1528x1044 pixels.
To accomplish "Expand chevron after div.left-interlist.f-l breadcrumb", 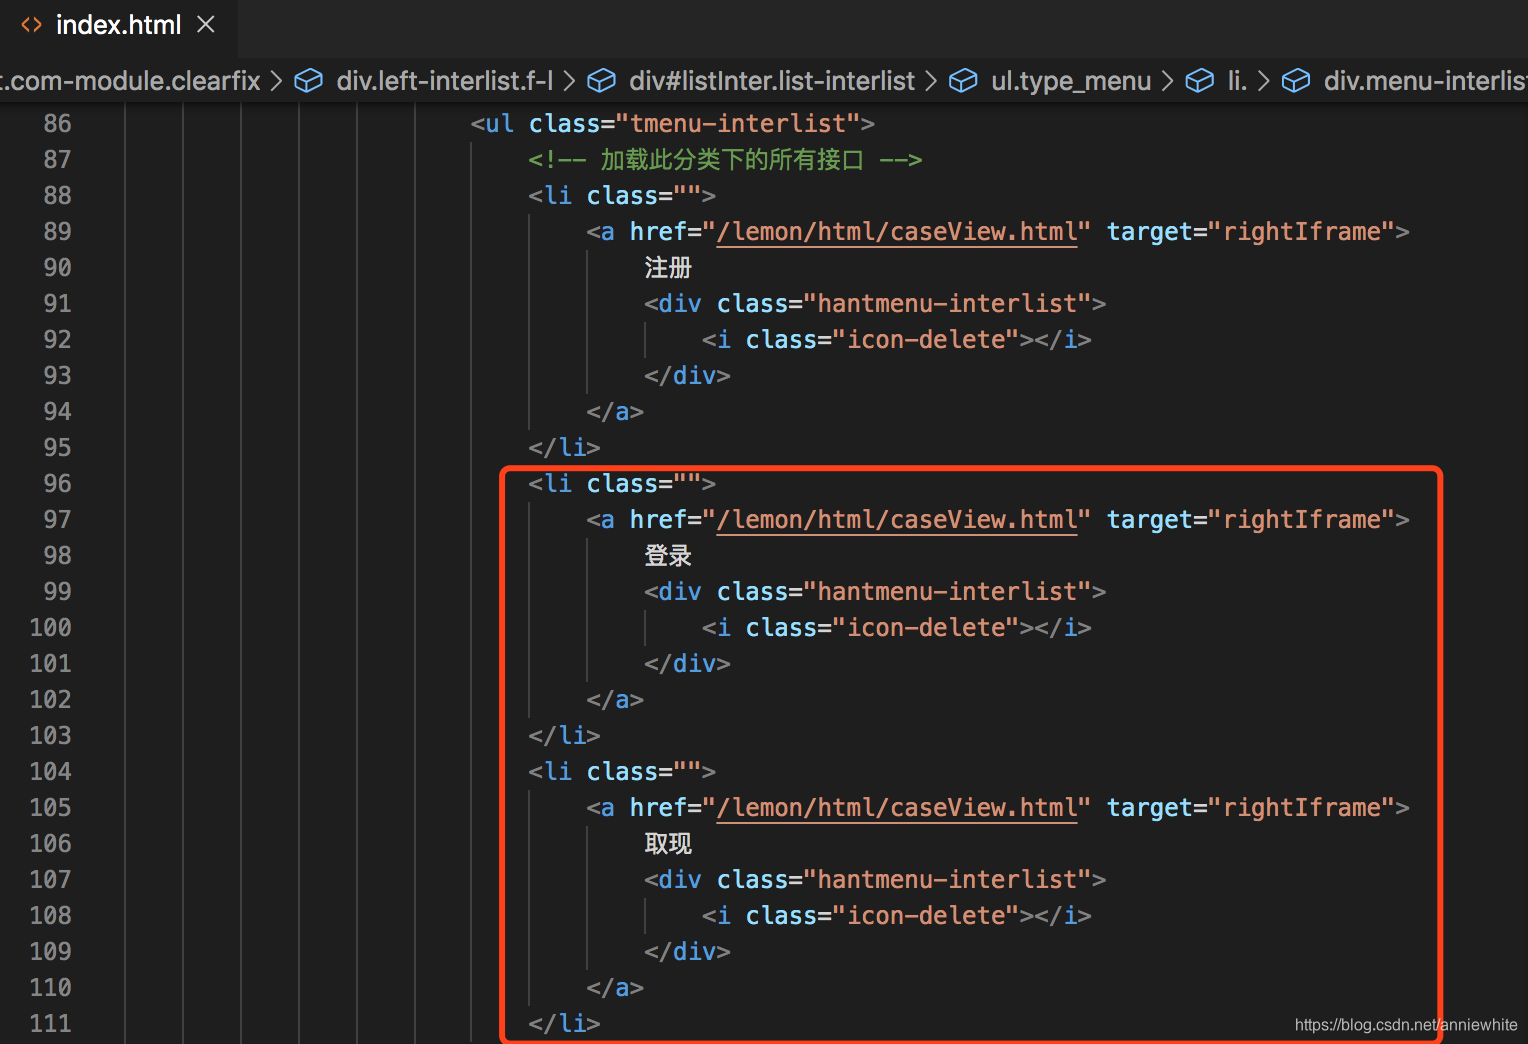I will coord(569,81).
